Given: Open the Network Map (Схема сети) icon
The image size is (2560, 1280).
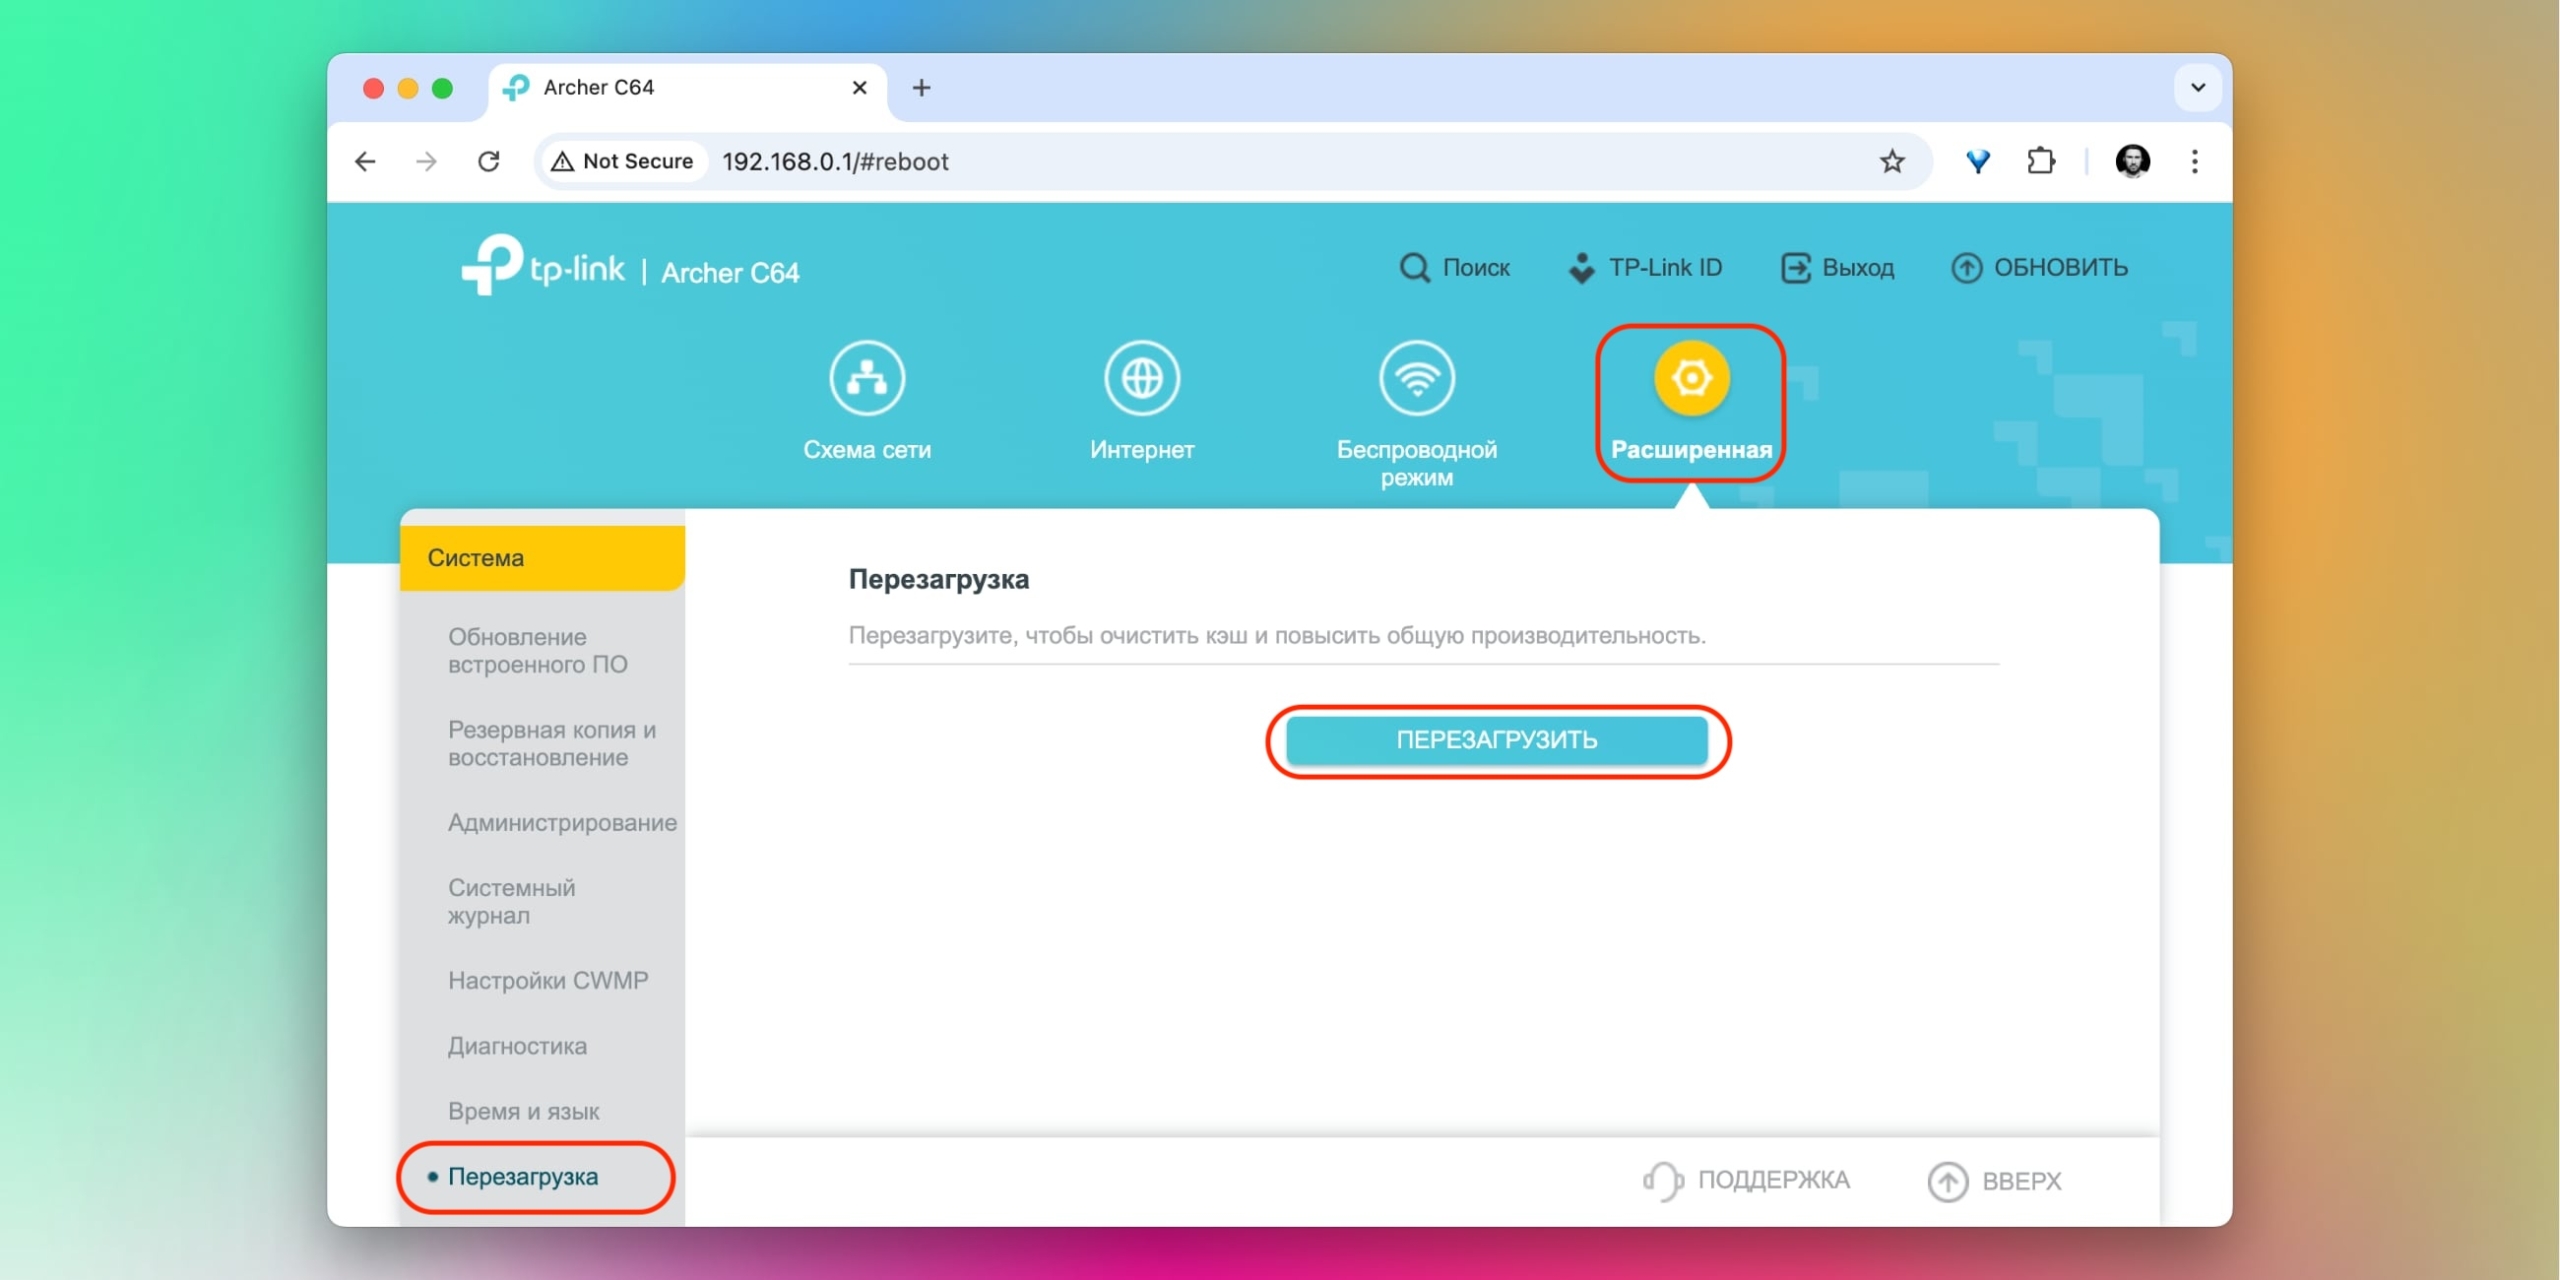Looking at the screenshot, I should pyautogui.click(x=866, y=379).
